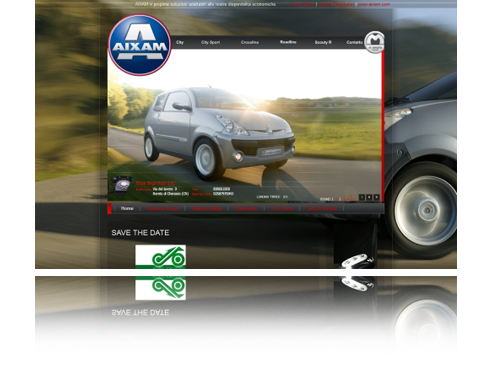The width and height of the screenshot is (487, 376).
Task: Click the address line "Via del lavoro 3"
Action: tap(165, 189)
